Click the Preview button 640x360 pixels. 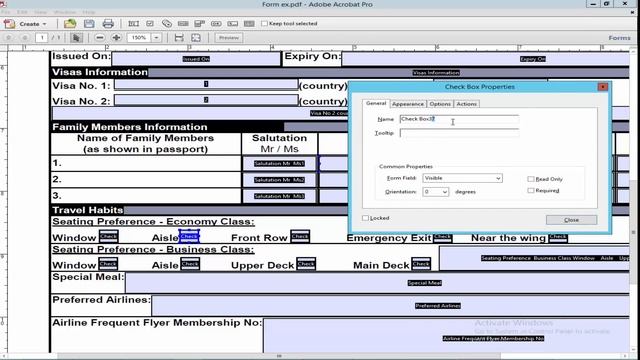(229, 38)
